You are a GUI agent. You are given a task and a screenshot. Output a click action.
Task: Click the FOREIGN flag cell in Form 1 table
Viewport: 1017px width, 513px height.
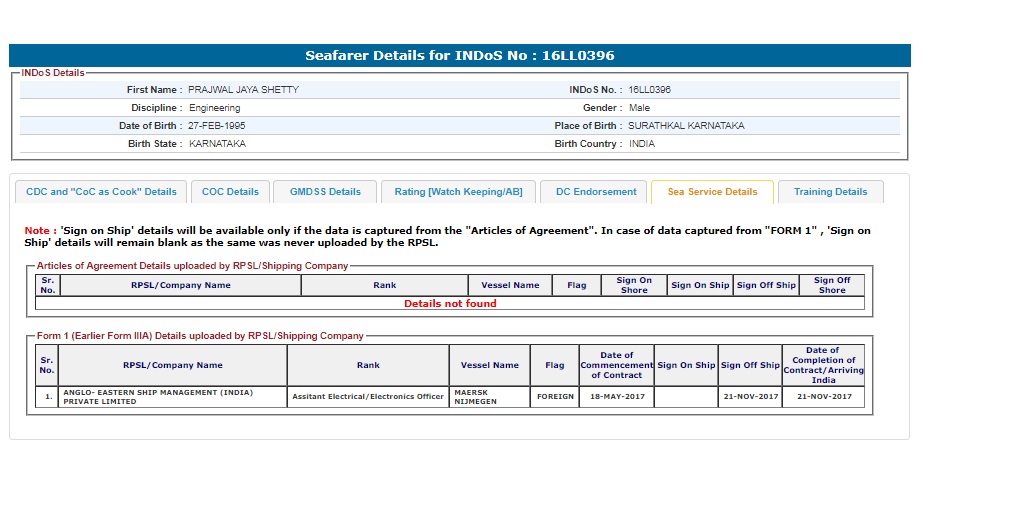[x=555, y=397]
